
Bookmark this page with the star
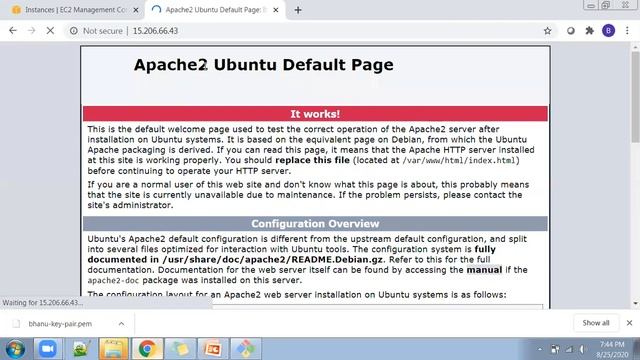point(547,31)
